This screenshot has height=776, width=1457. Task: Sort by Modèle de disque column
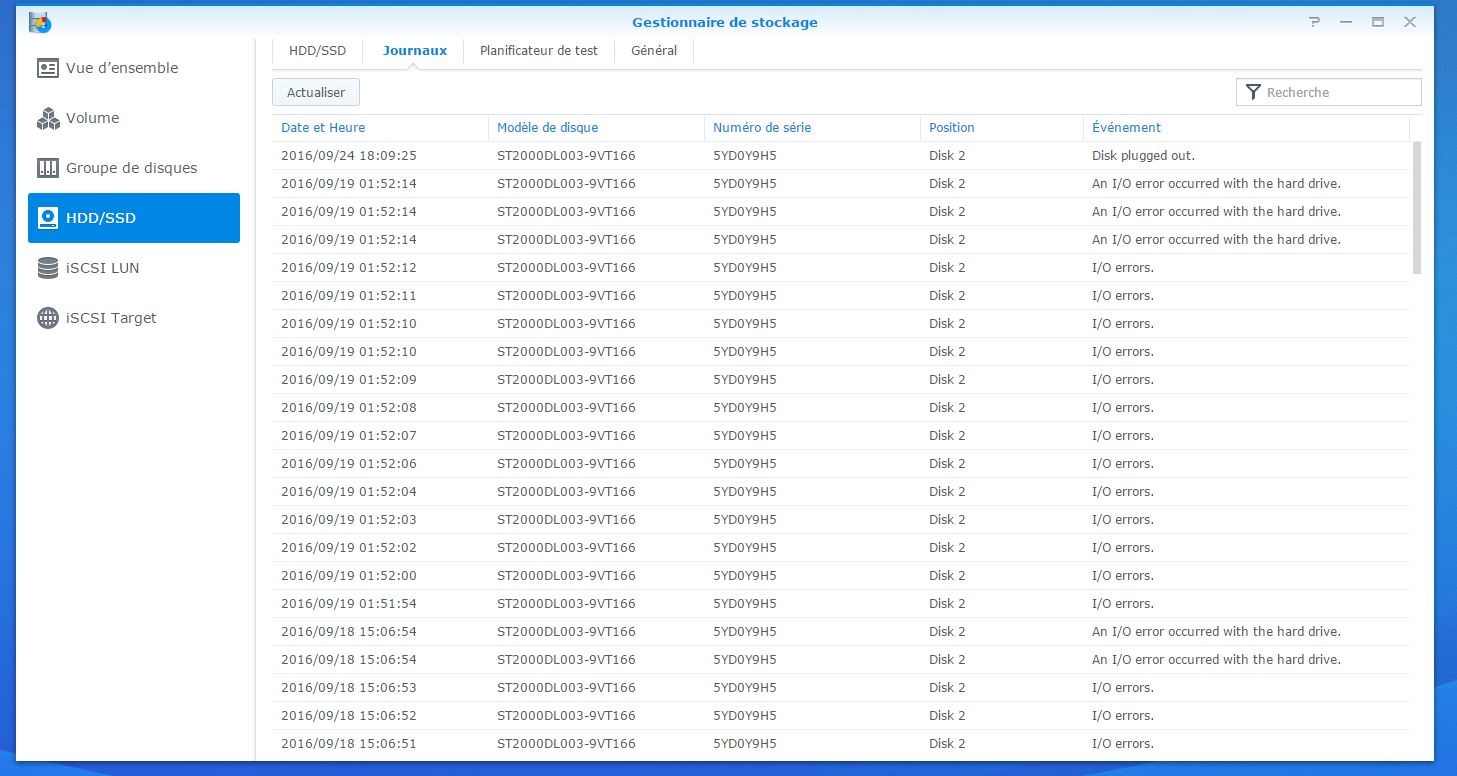pyautogui.click(x=596, y=128)
